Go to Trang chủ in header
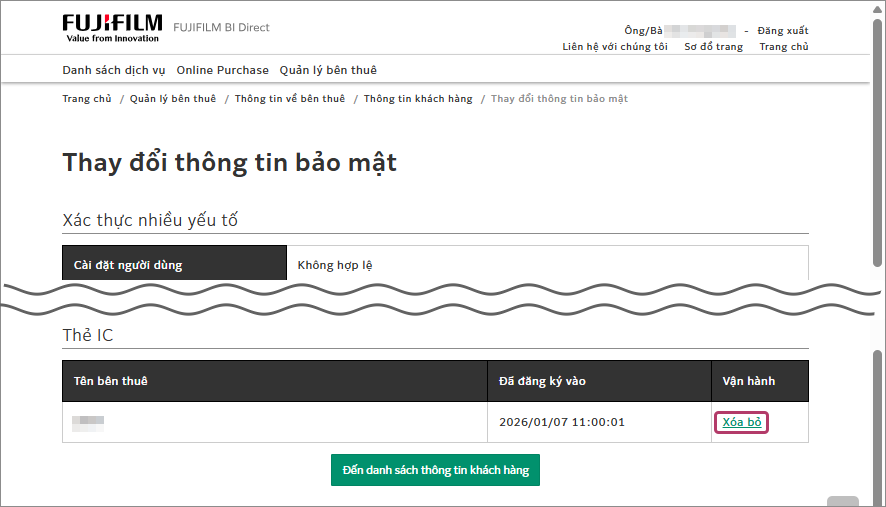The height and width of the screenshot is (507, 886). tap(784, 47)
